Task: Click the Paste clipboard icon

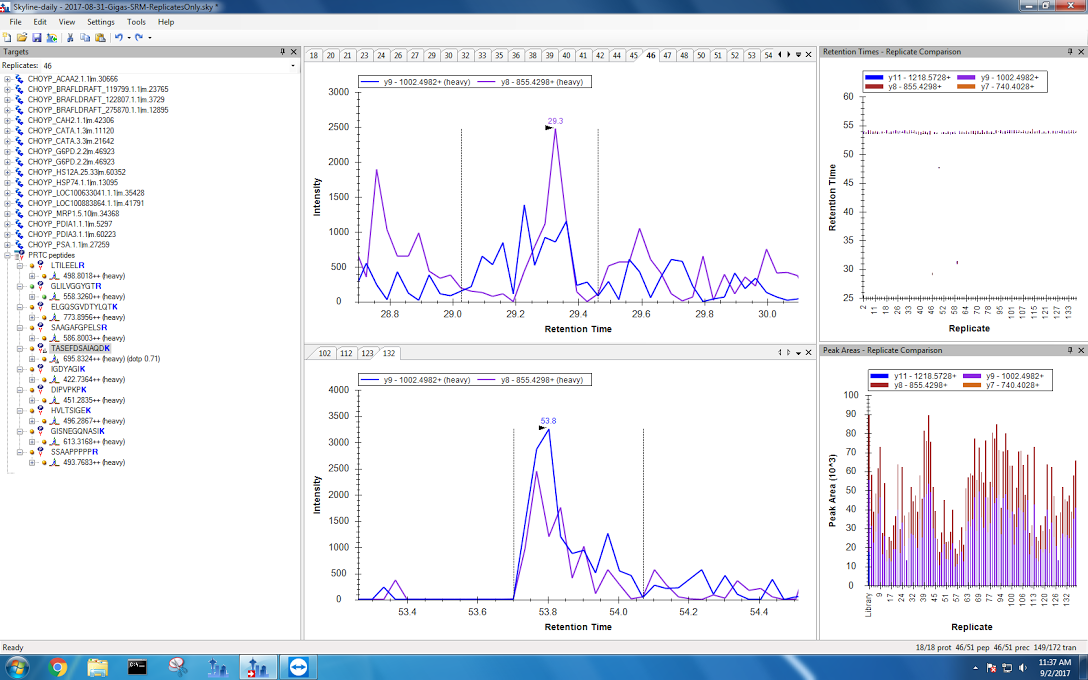Action: (99, 37)
